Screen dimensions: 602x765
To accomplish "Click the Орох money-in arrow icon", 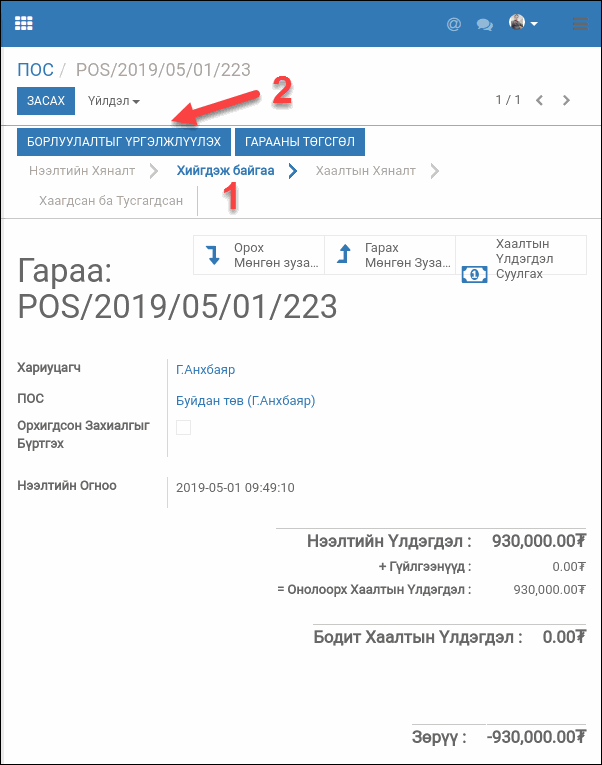I will point(213,255).
